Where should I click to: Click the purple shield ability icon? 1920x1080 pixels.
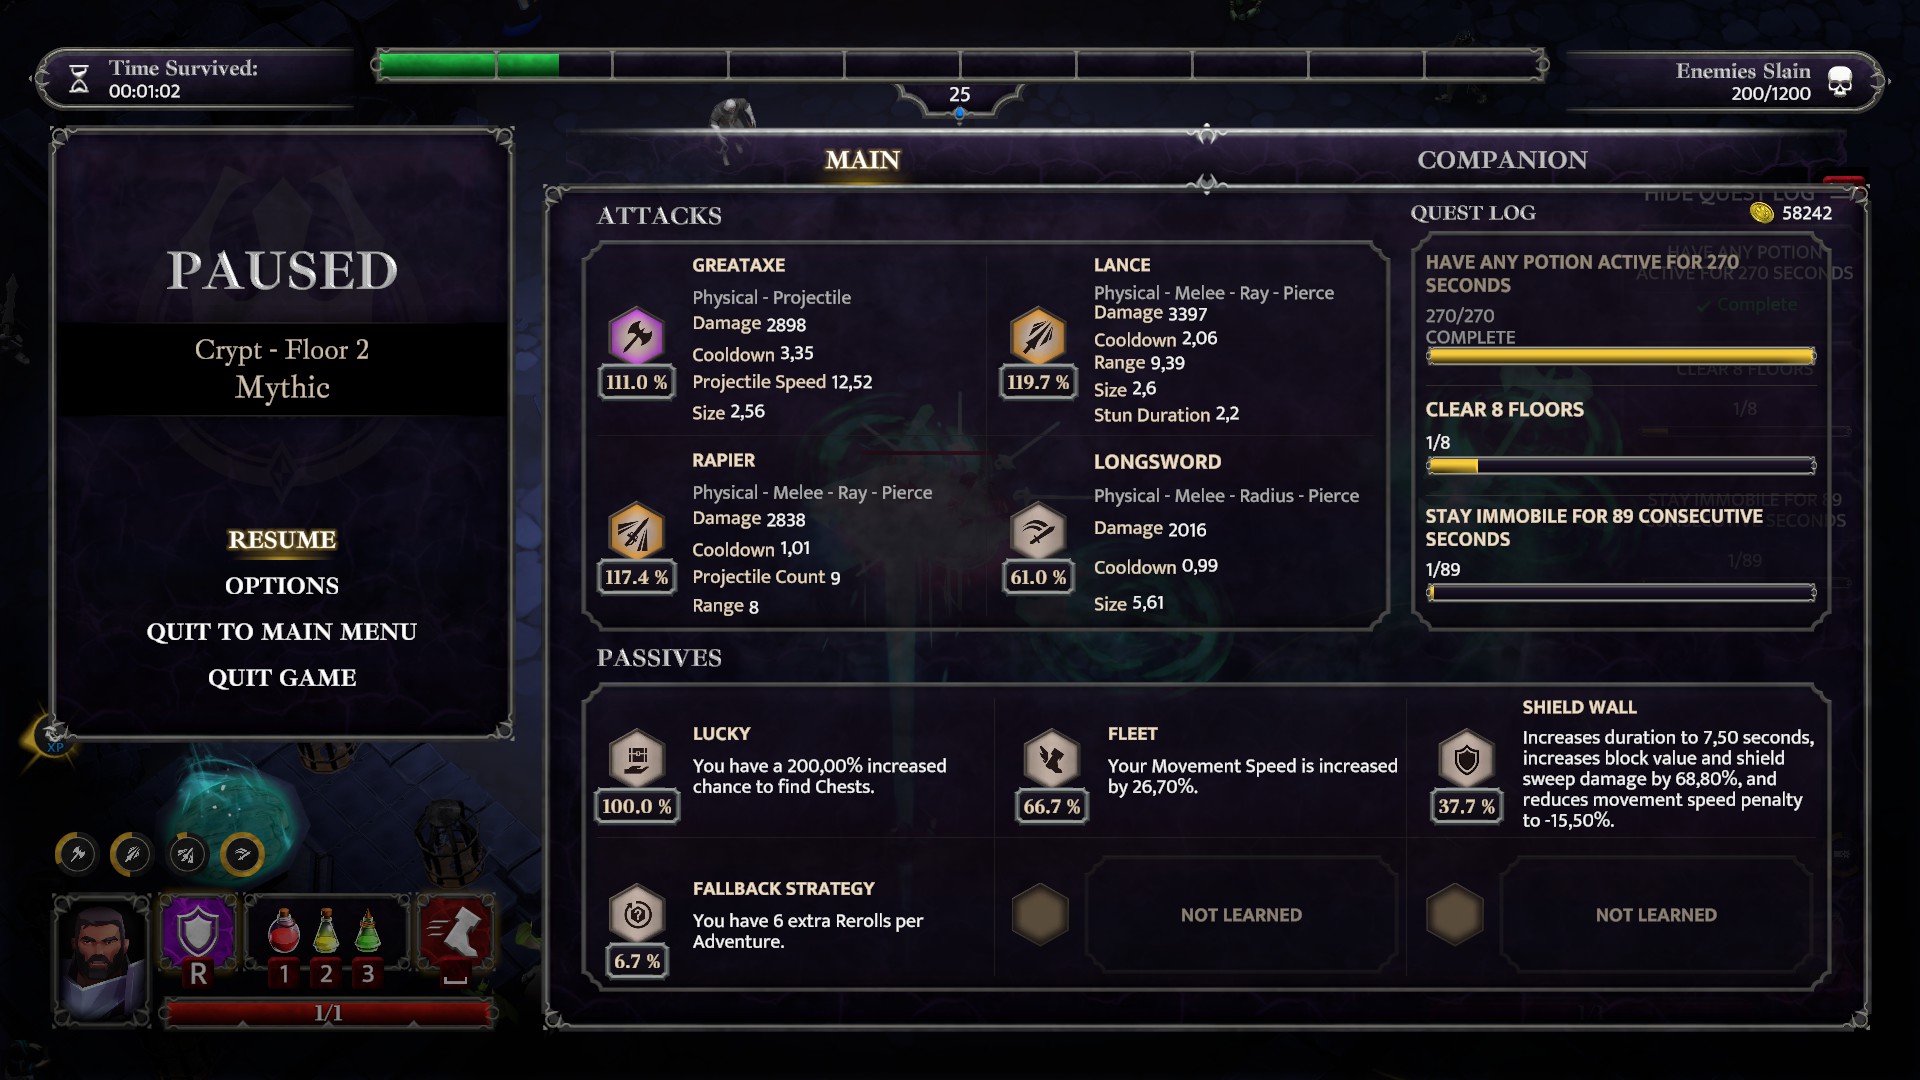198,931
